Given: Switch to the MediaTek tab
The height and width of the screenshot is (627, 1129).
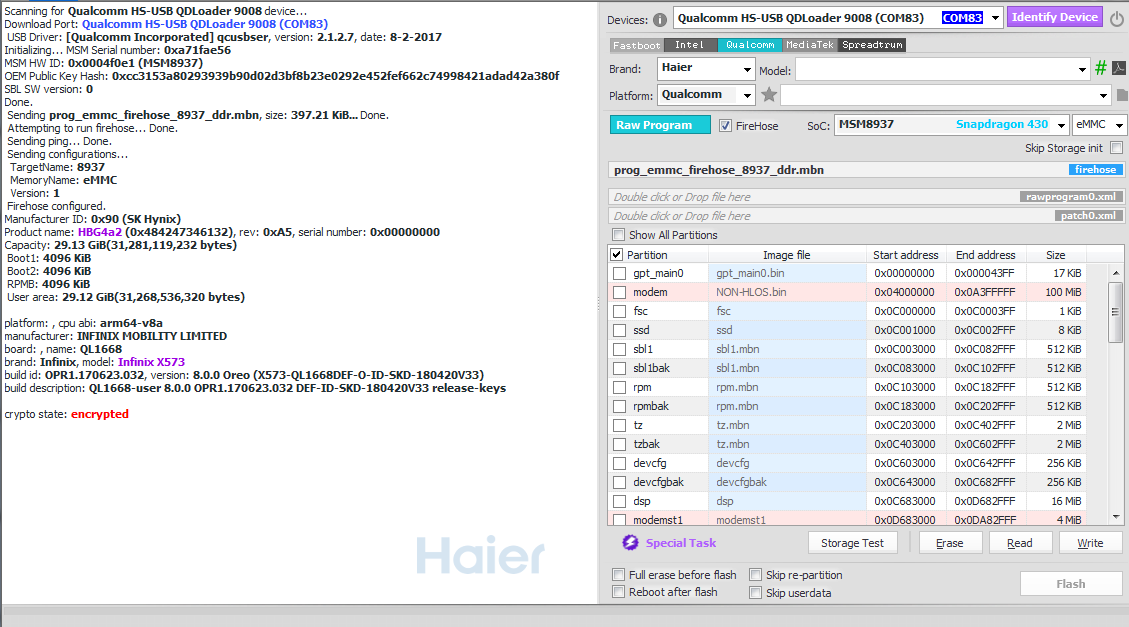Looking at the screenshot, I should tap(810, 45).
